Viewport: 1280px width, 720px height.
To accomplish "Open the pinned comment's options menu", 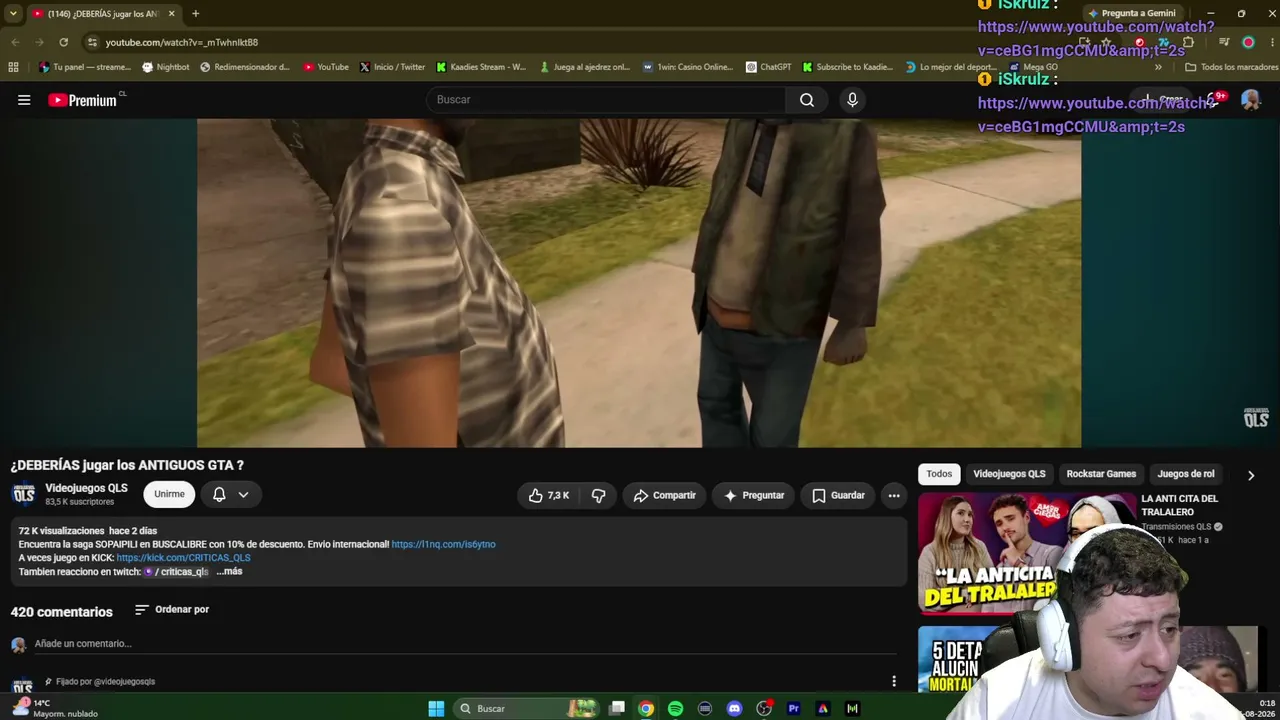I will 894,681.
